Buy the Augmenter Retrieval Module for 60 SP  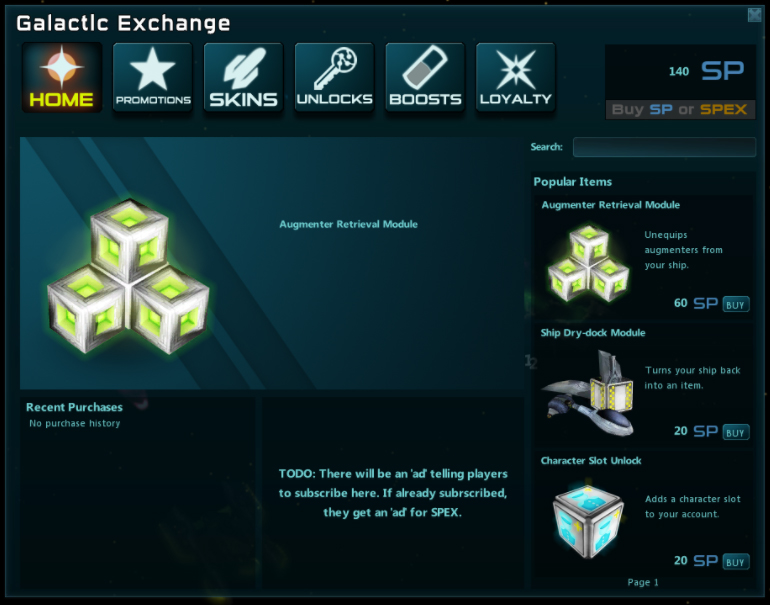tap(736, 304)
